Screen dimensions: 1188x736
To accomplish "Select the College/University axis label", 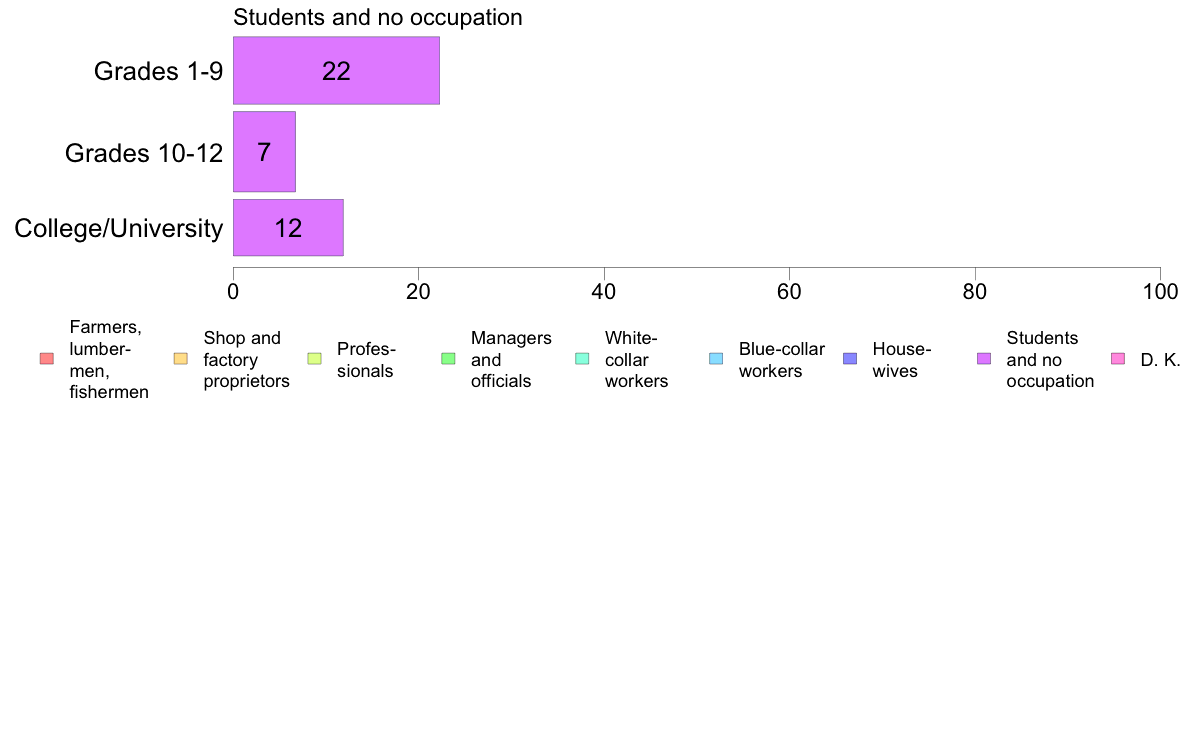I will [x=119, y=229].
